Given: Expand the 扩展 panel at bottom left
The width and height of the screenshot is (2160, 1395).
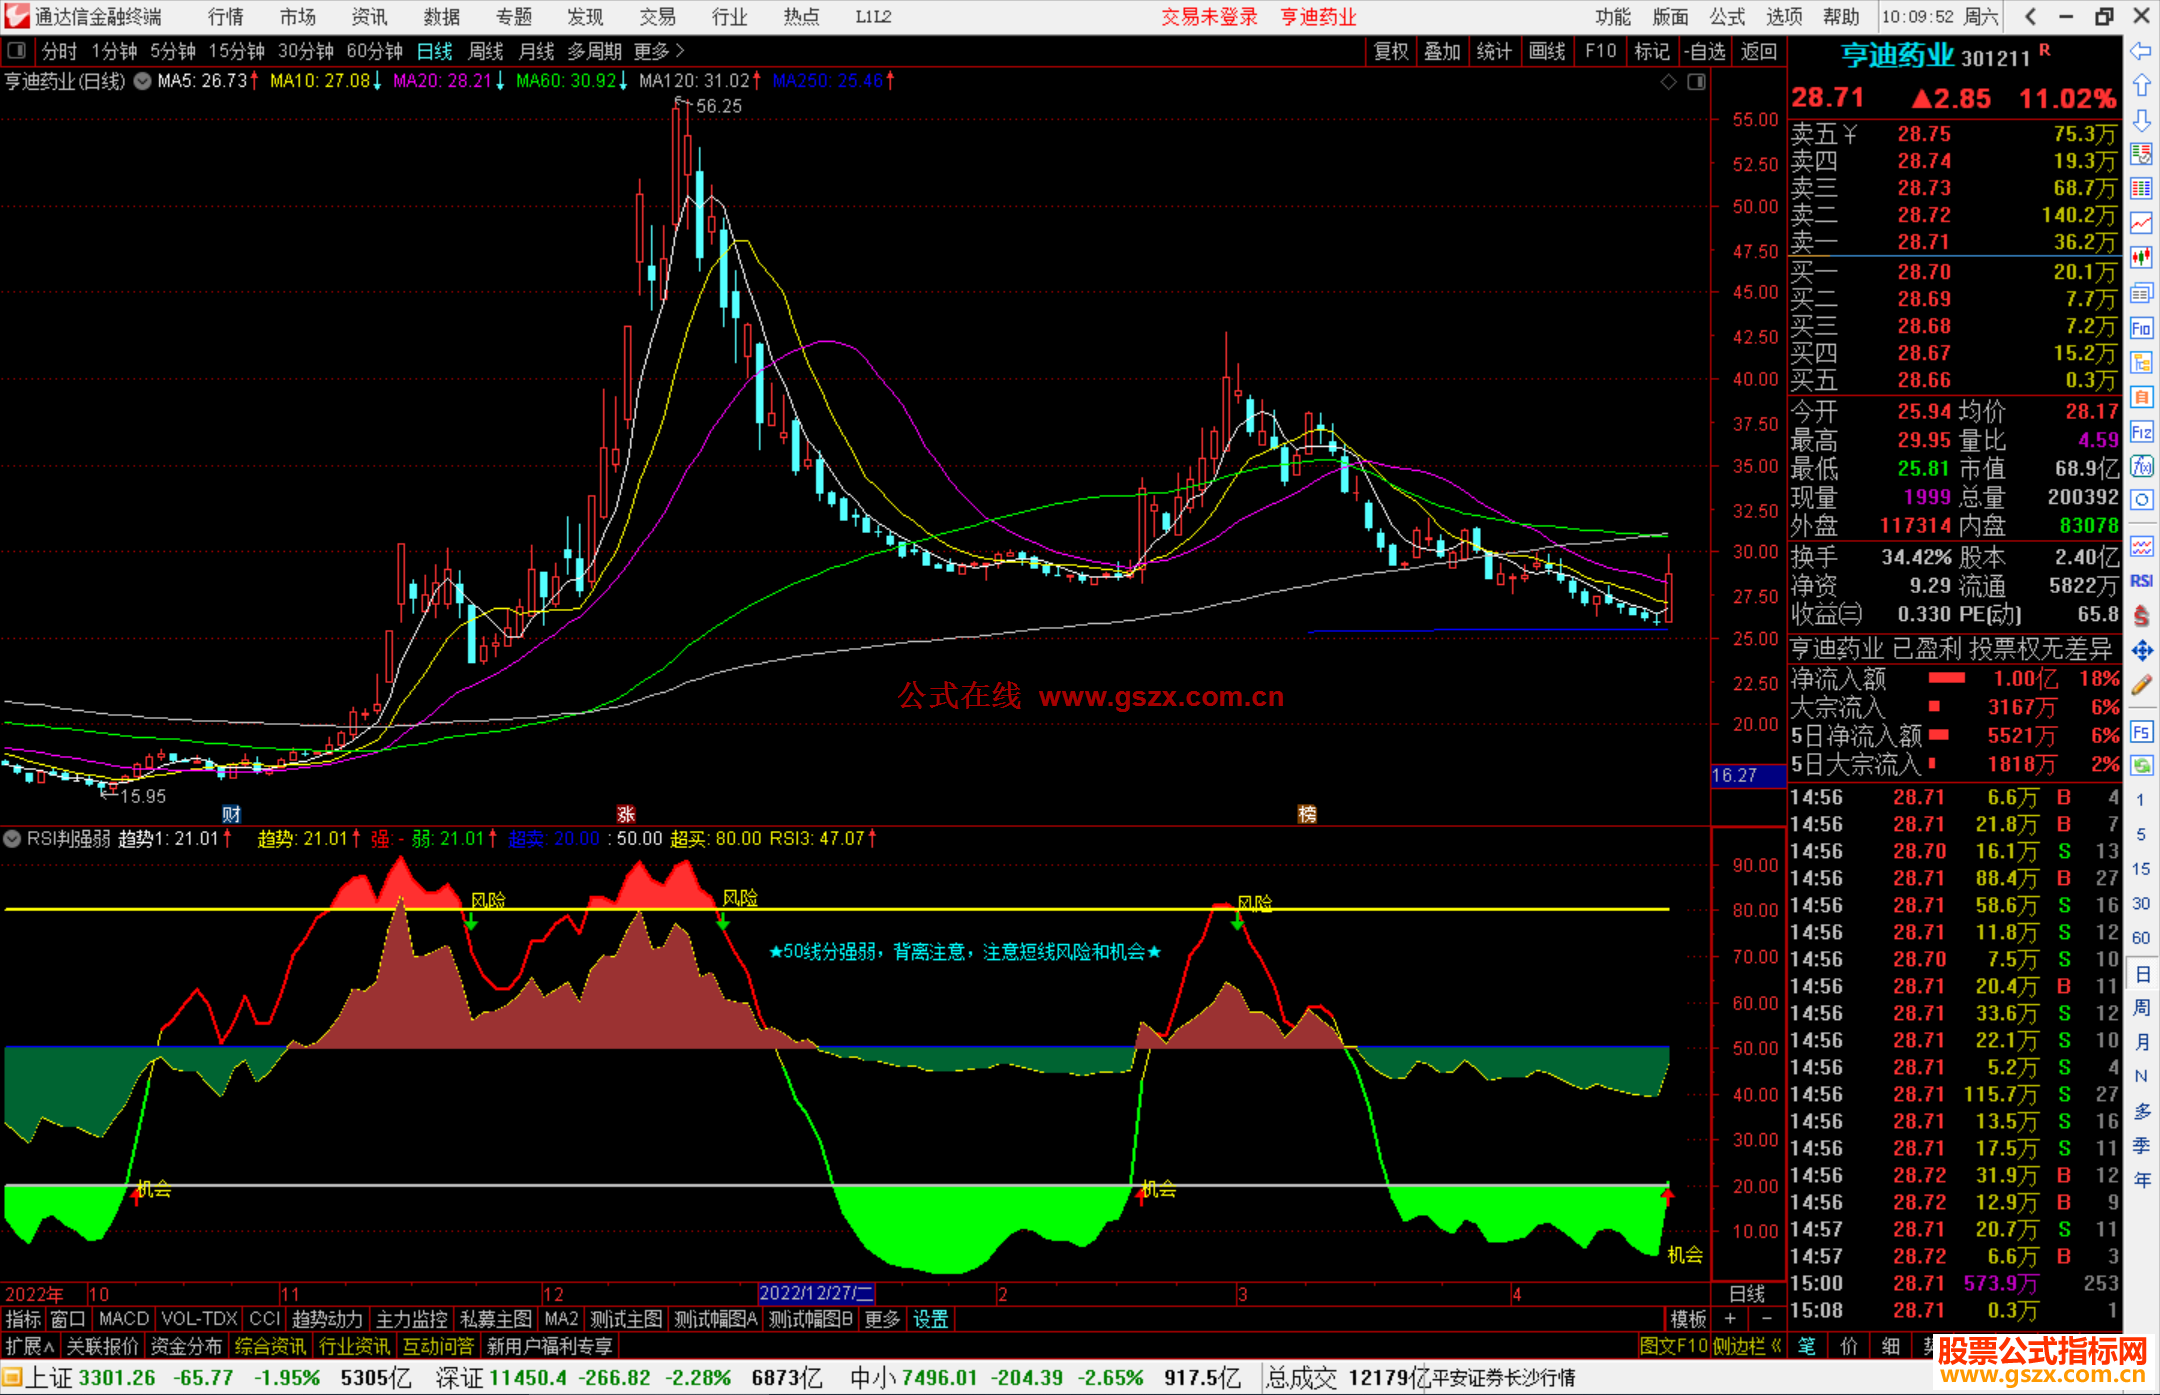Looking at the screenshot, I should point(30,1346).
